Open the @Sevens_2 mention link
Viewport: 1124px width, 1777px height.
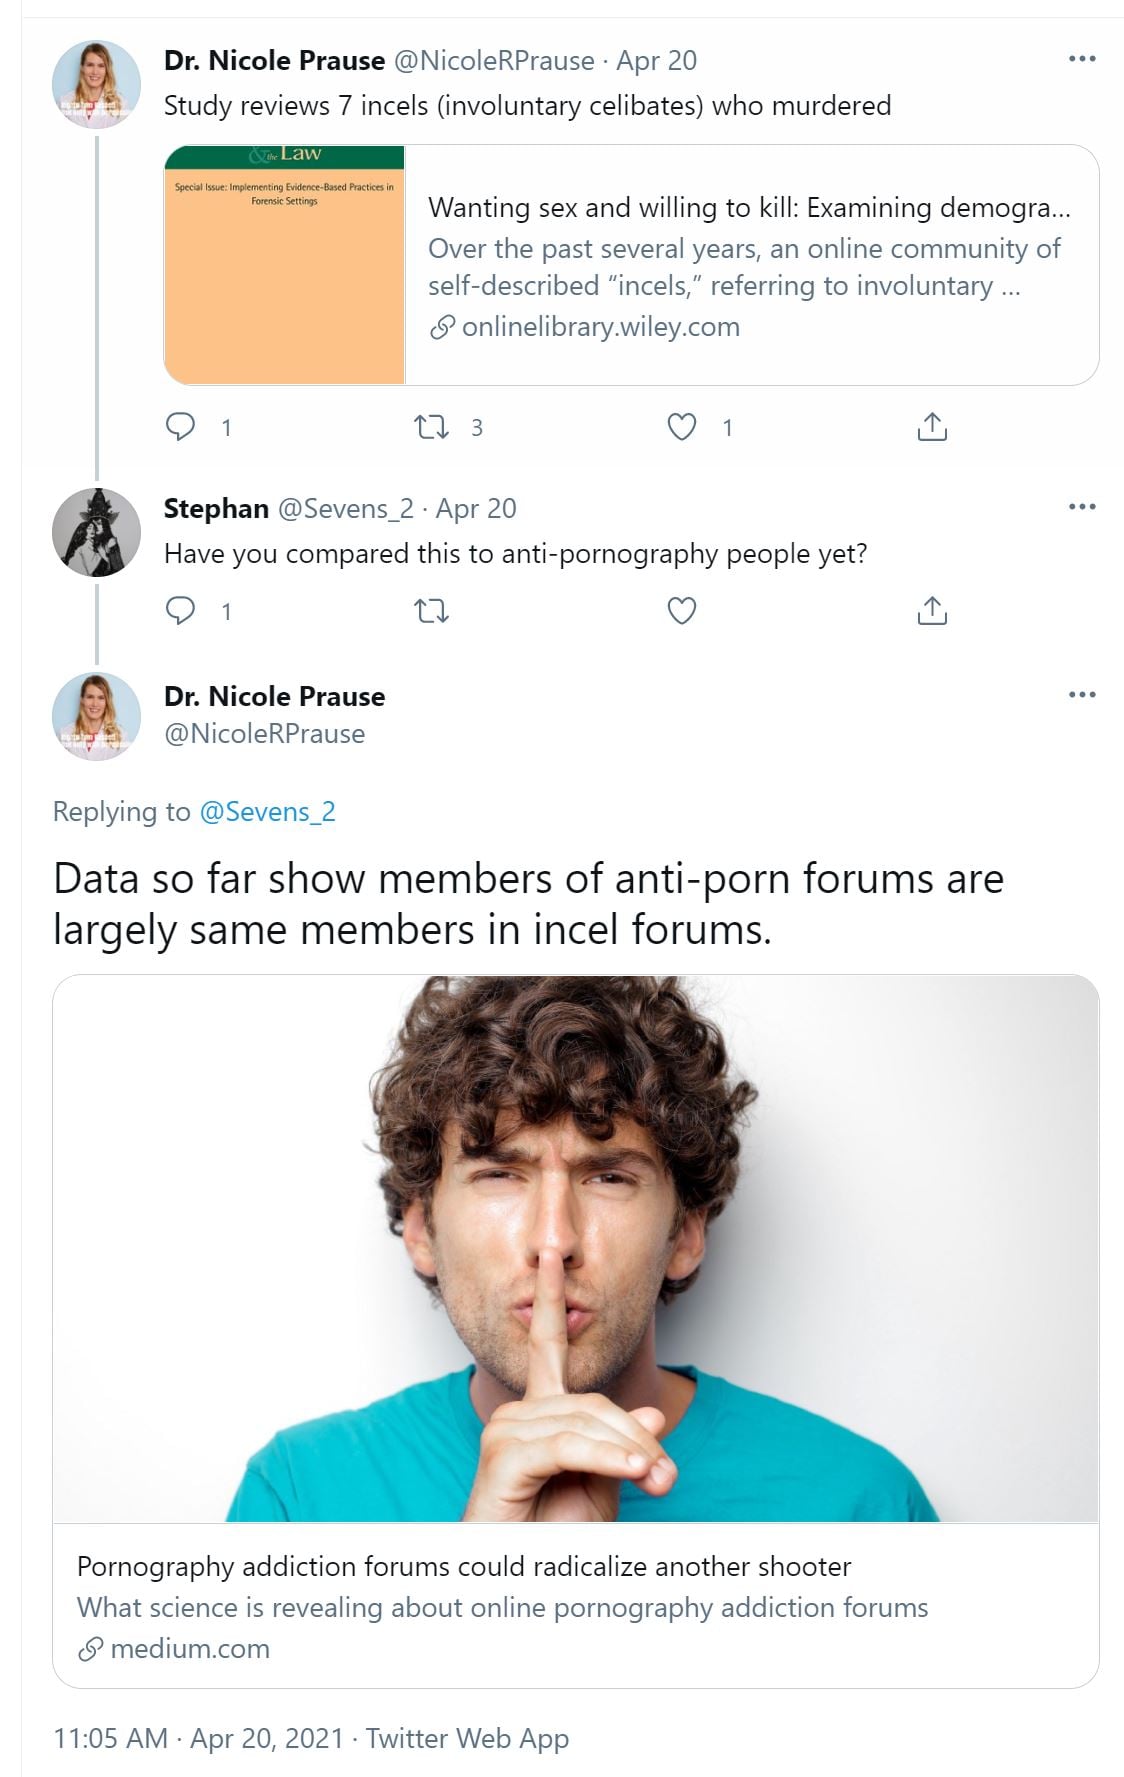click(267, 811)
